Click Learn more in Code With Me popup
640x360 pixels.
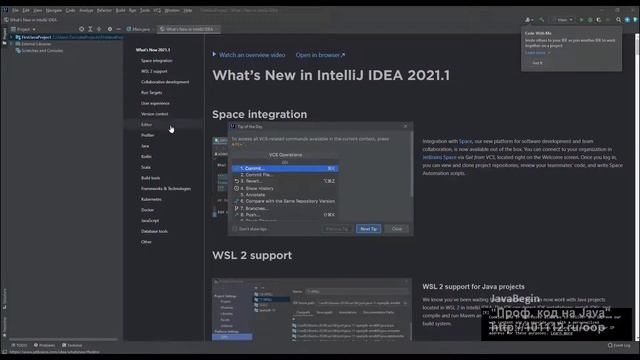click(537, 53)
